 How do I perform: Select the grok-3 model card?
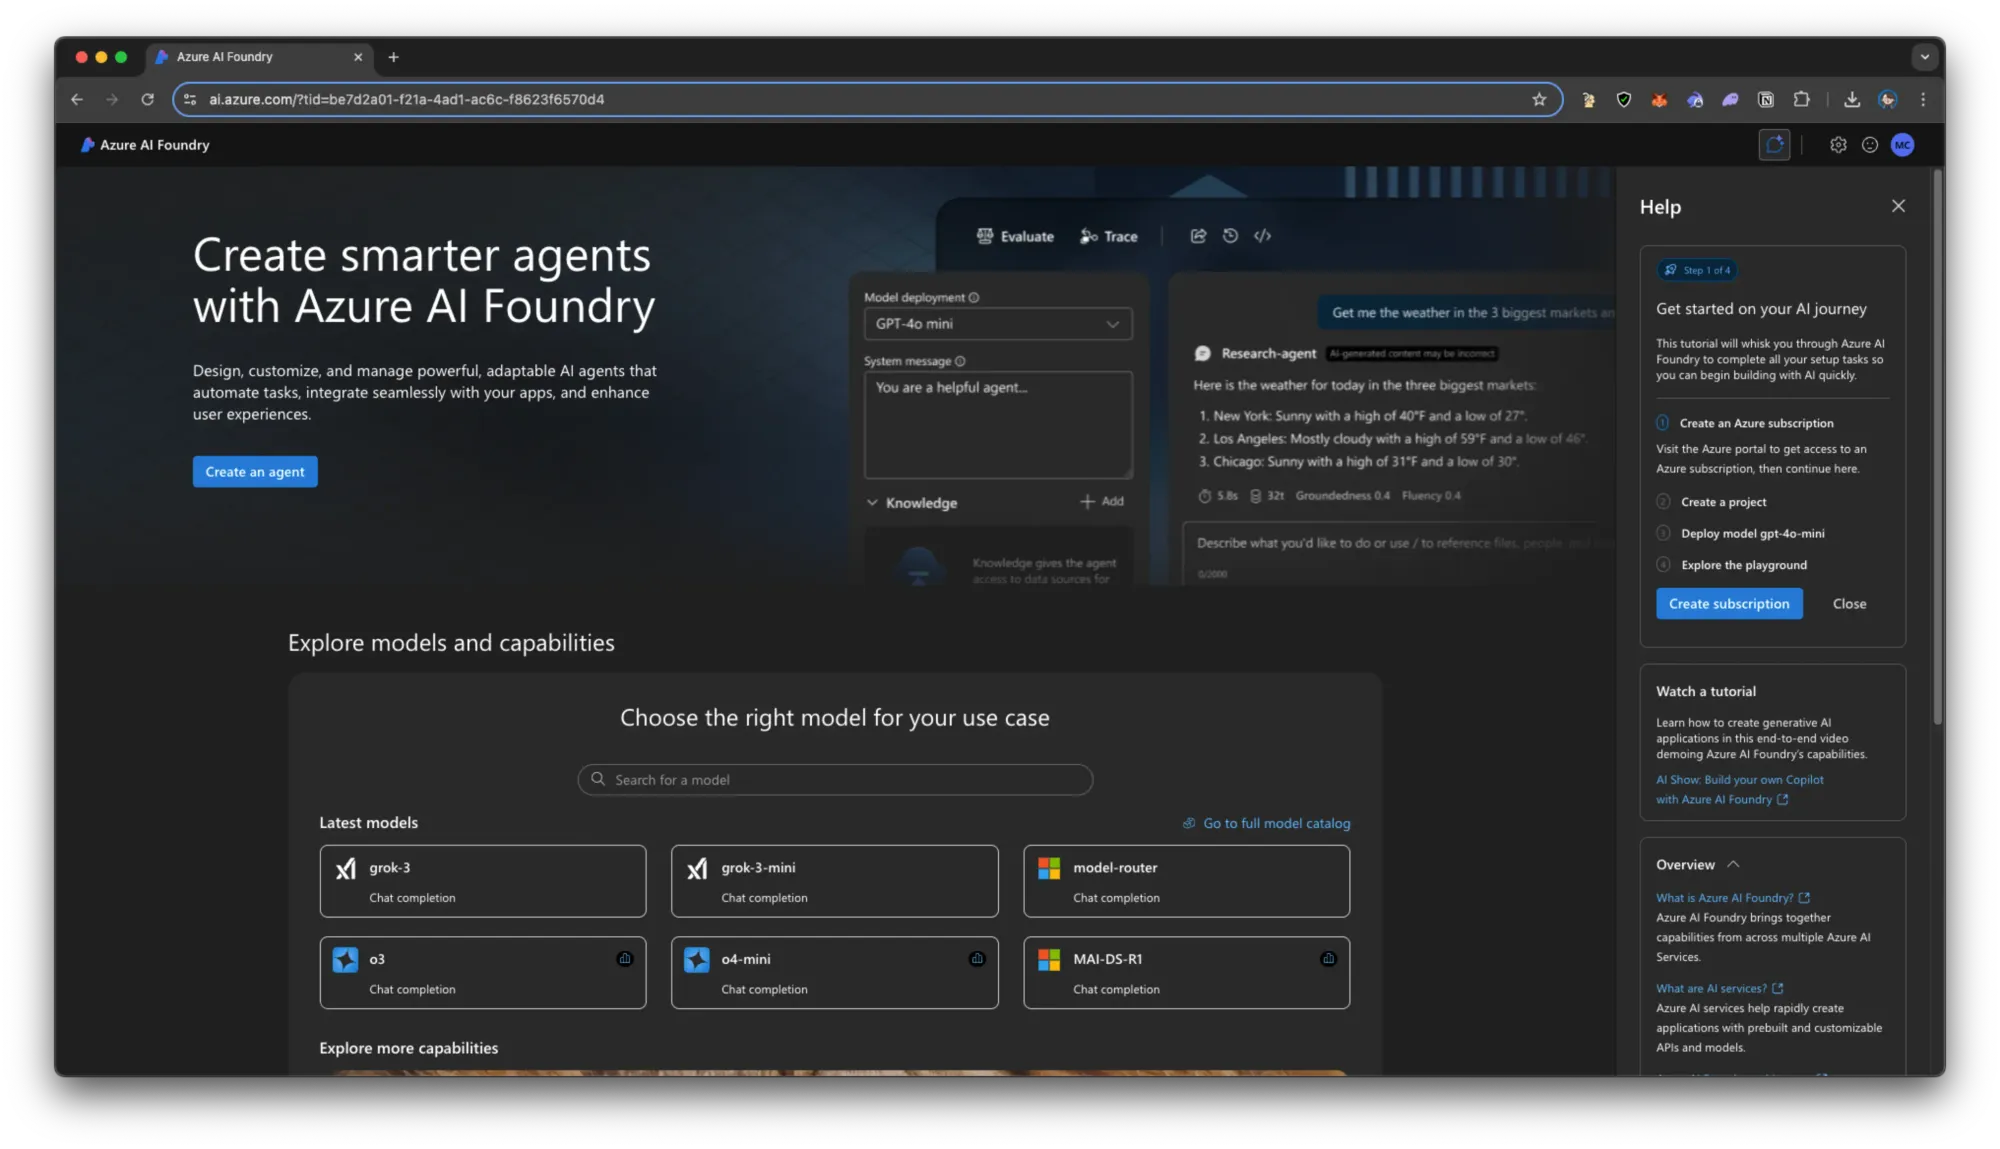click(483, 881)
